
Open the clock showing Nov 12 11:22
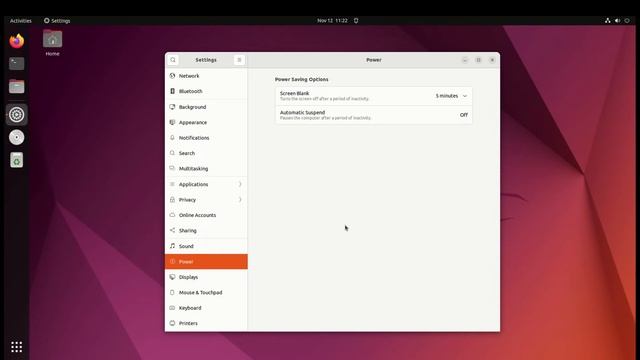pos(332,21)
